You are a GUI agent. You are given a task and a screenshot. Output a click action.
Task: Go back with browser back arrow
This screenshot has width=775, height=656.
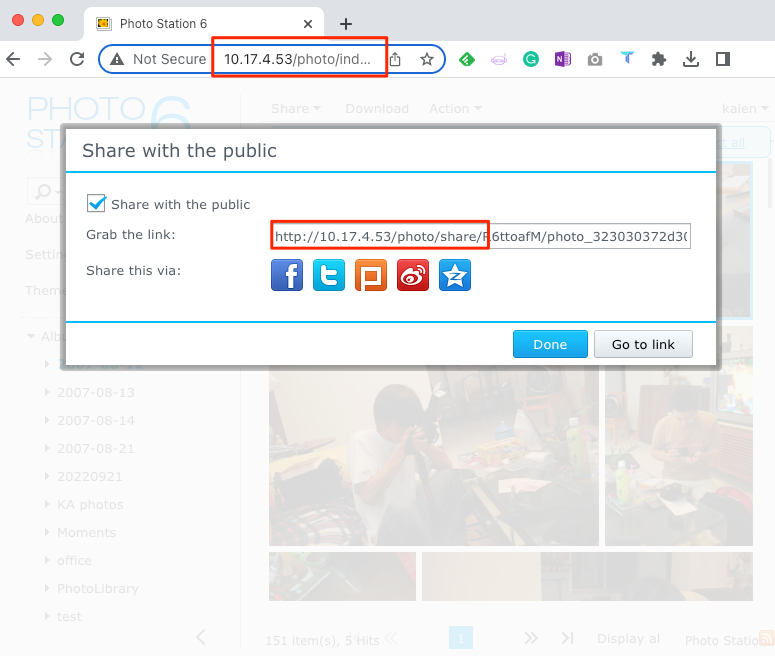tap(13, 59)
